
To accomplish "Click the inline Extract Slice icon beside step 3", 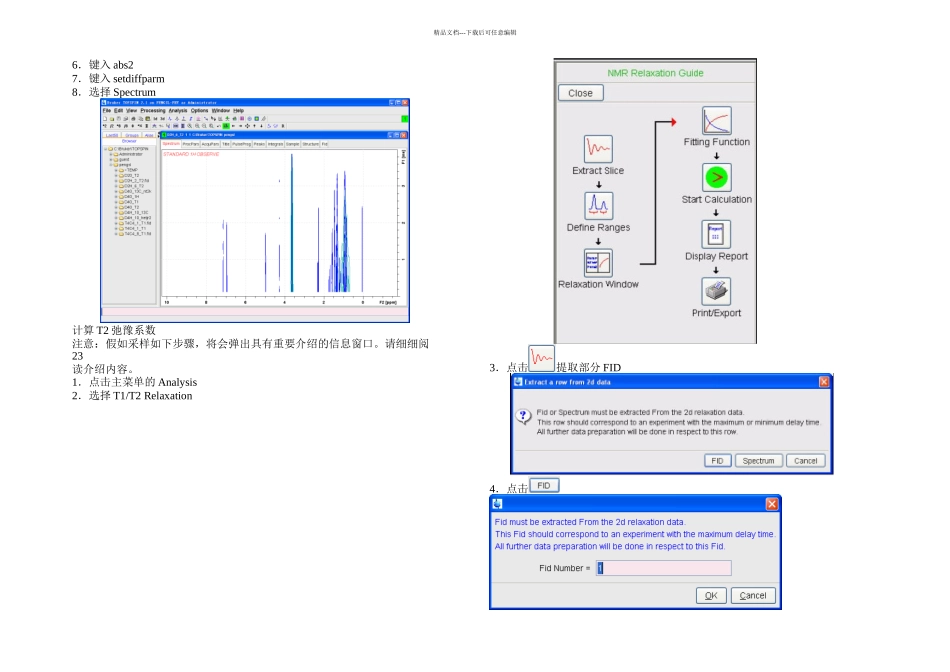I will [x=542, y=358].
